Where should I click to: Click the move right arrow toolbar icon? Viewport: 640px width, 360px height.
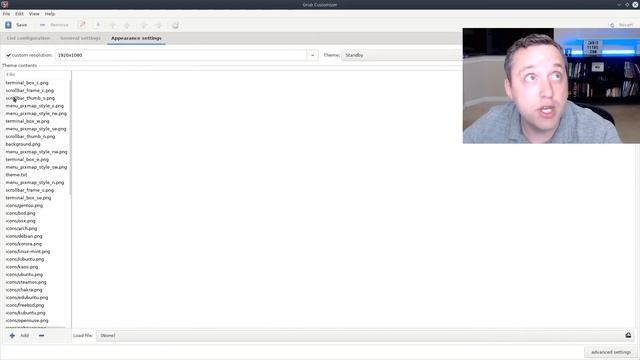click(x=159, y=25)
